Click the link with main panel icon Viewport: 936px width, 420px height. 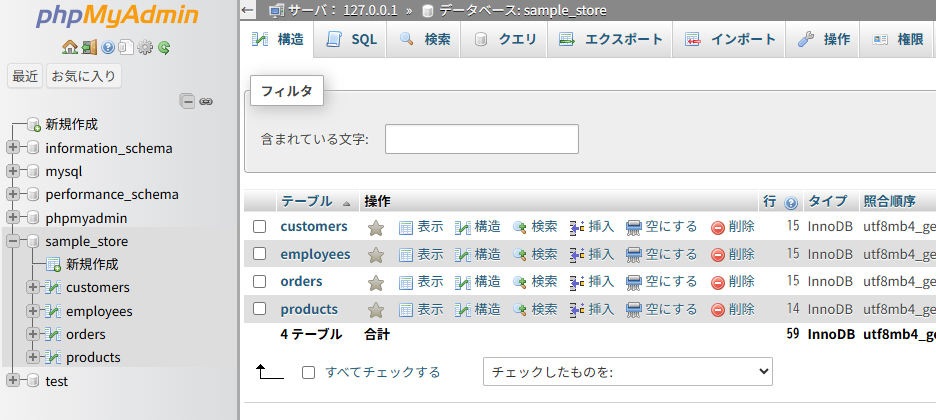point(206,101)
